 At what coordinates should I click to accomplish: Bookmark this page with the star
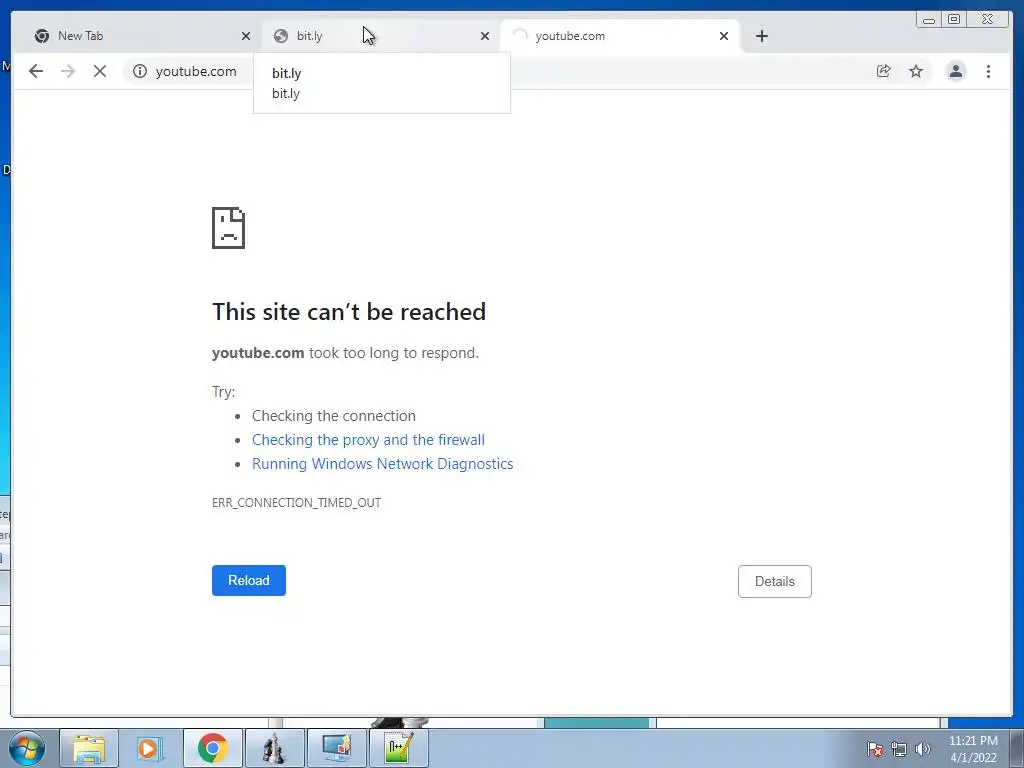pyautogui.click(x=916, y=71)
